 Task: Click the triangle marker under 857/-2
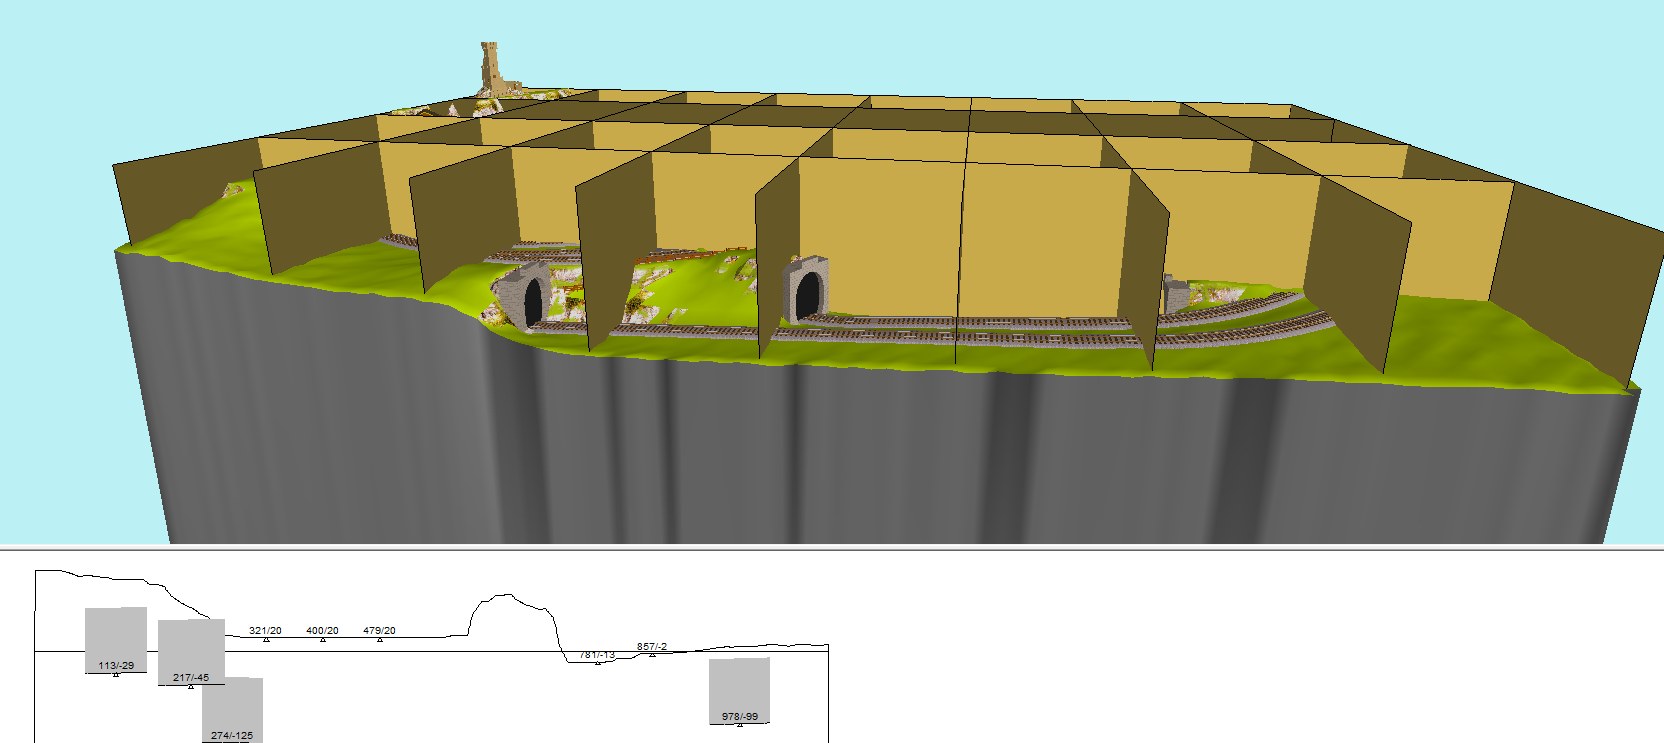pos(652,654)
